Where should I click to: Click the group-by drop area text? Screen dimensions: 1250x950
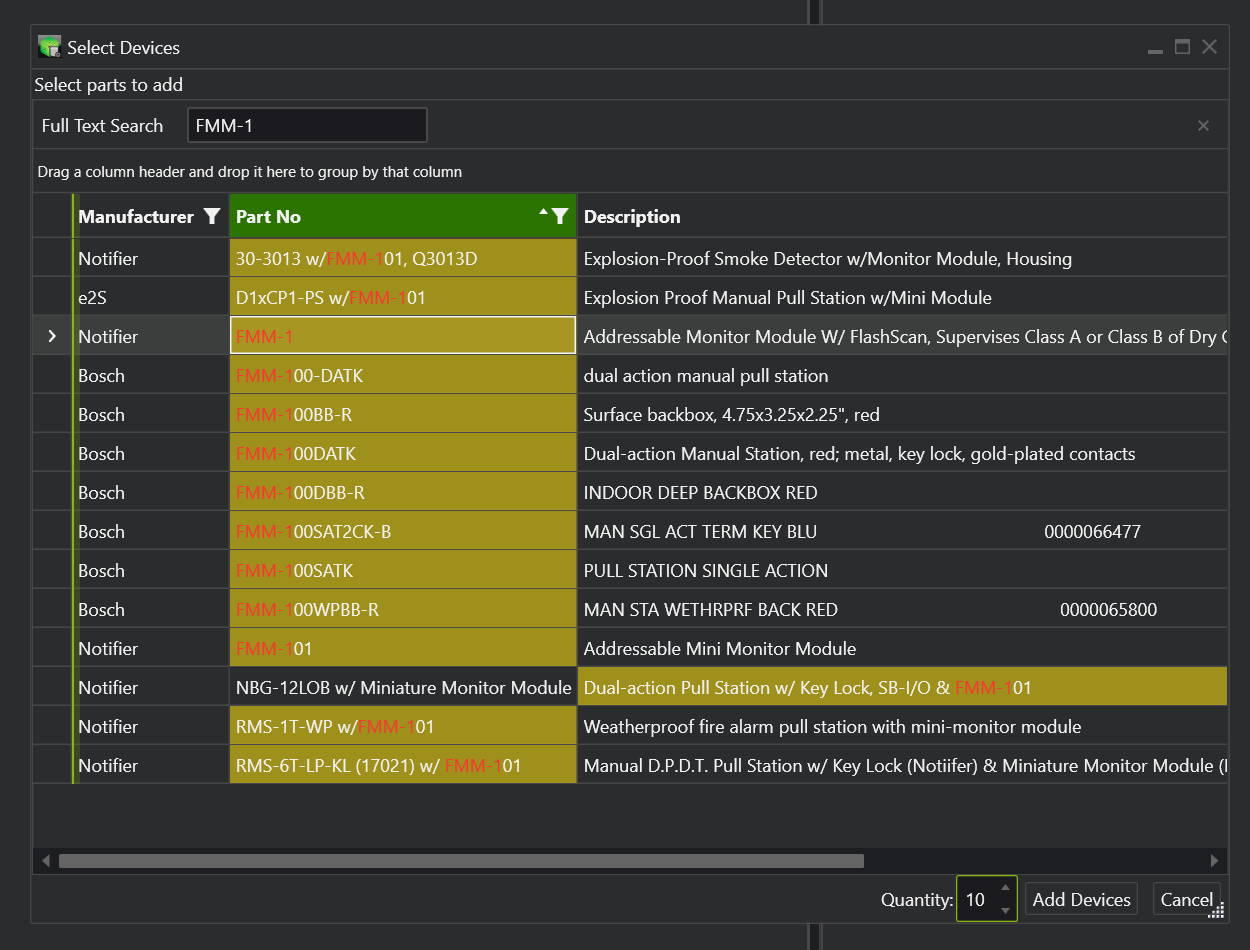pos(249,171)
